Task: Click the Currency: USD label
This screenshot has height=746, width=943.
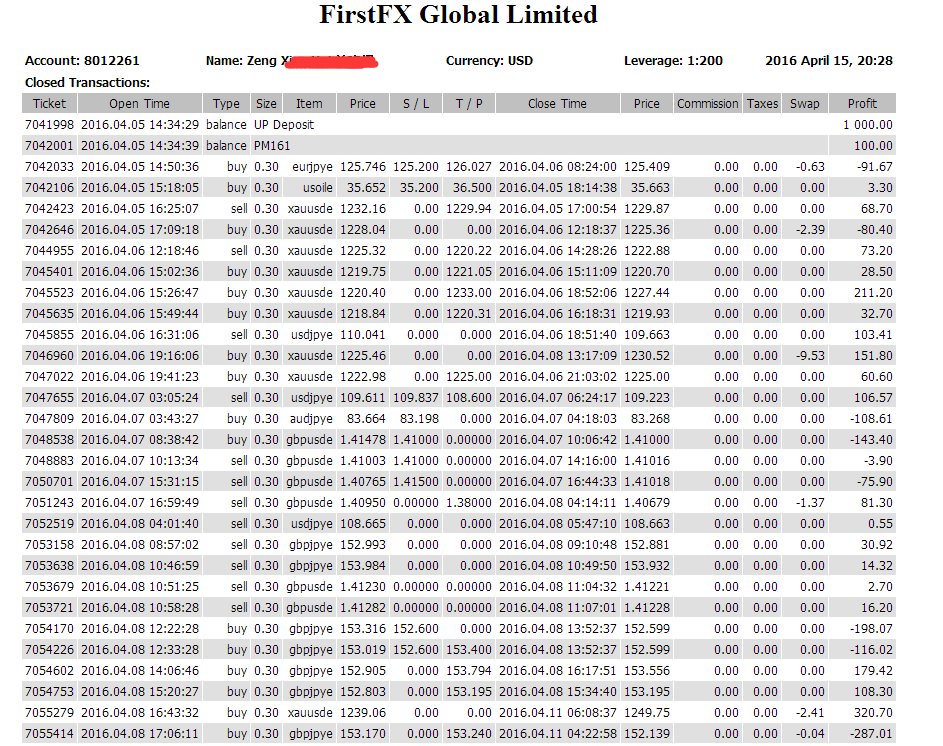Action: (489, 61)
